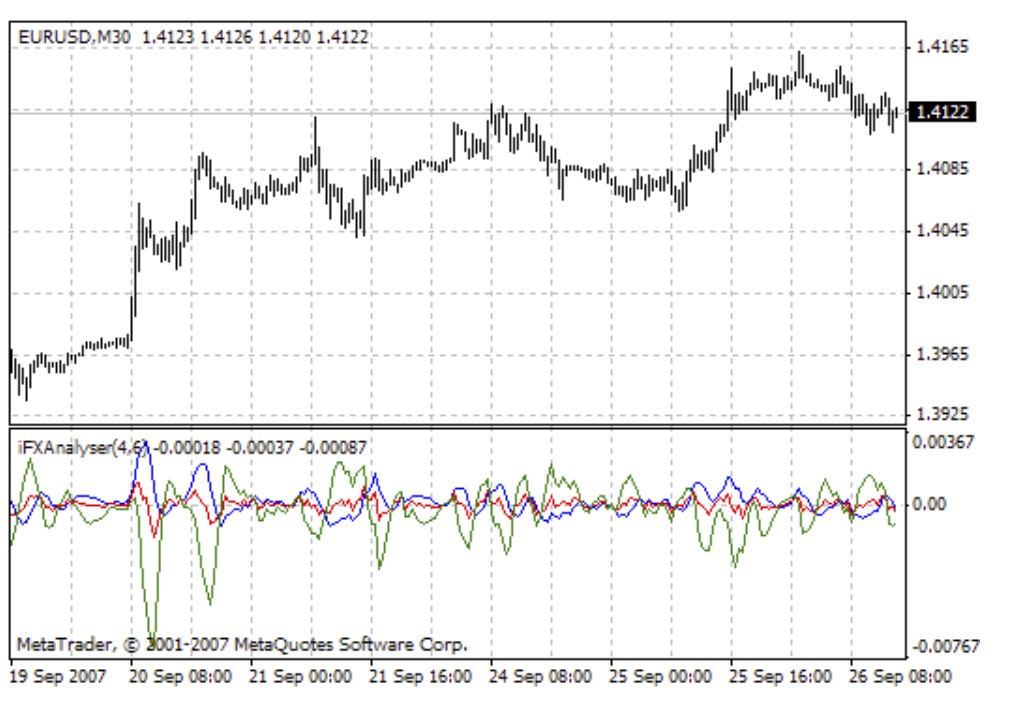Select price axis label 1.4165
This screenshot has height=714, width=1012.
coord(942,46)
